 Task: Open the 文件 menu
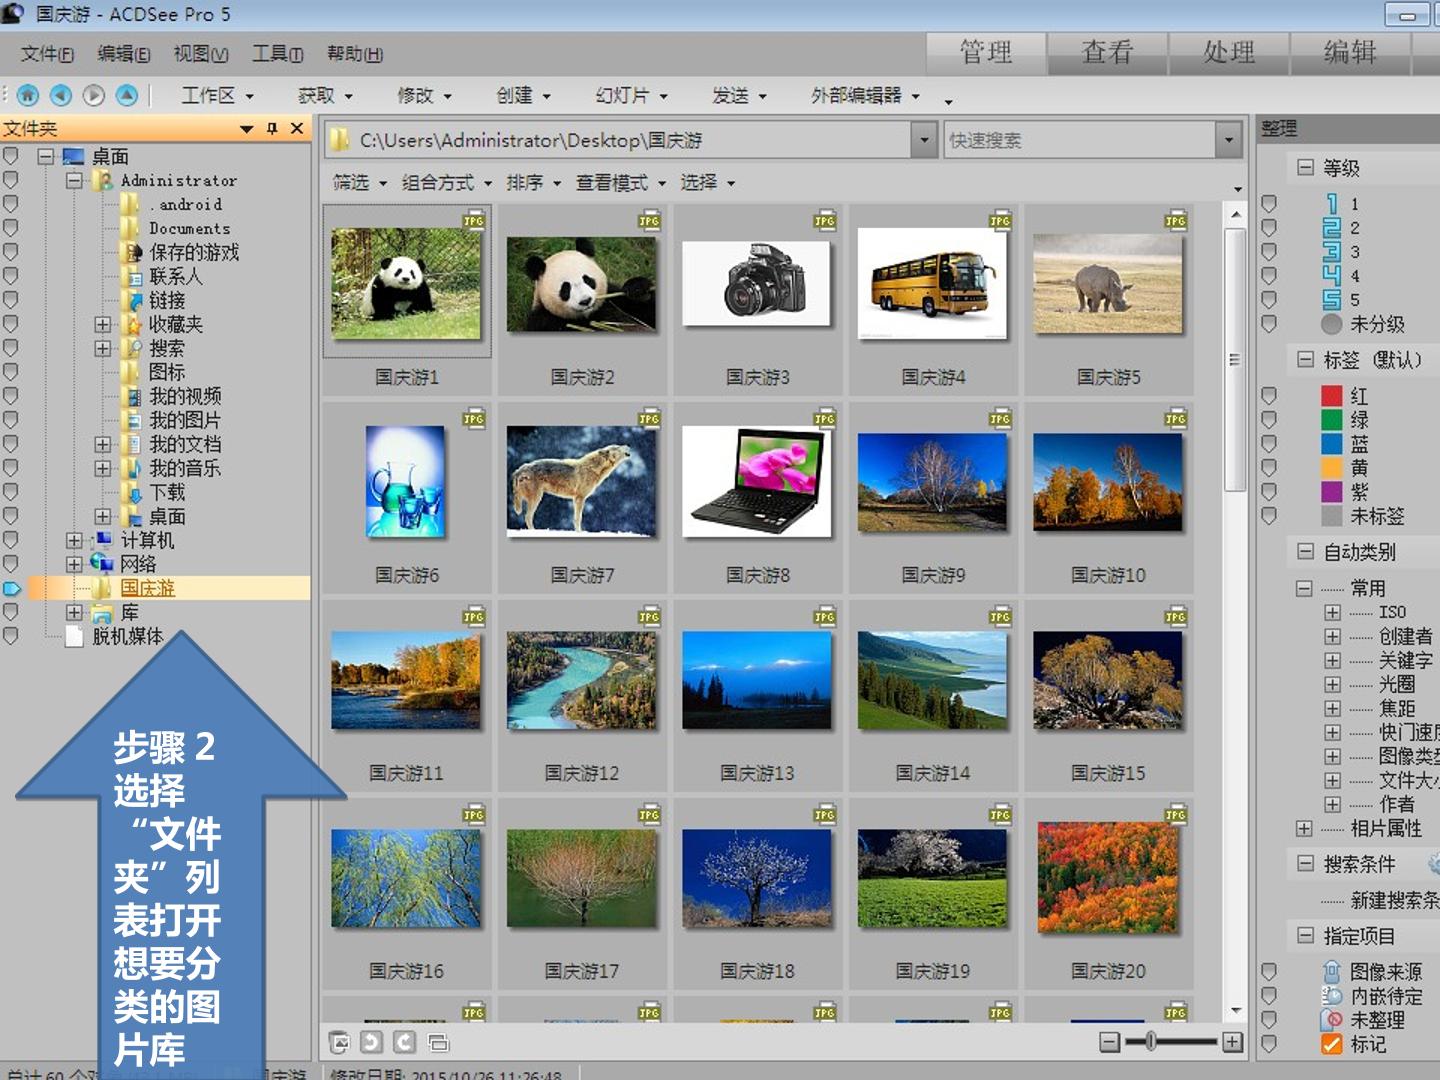click(47, 54)
